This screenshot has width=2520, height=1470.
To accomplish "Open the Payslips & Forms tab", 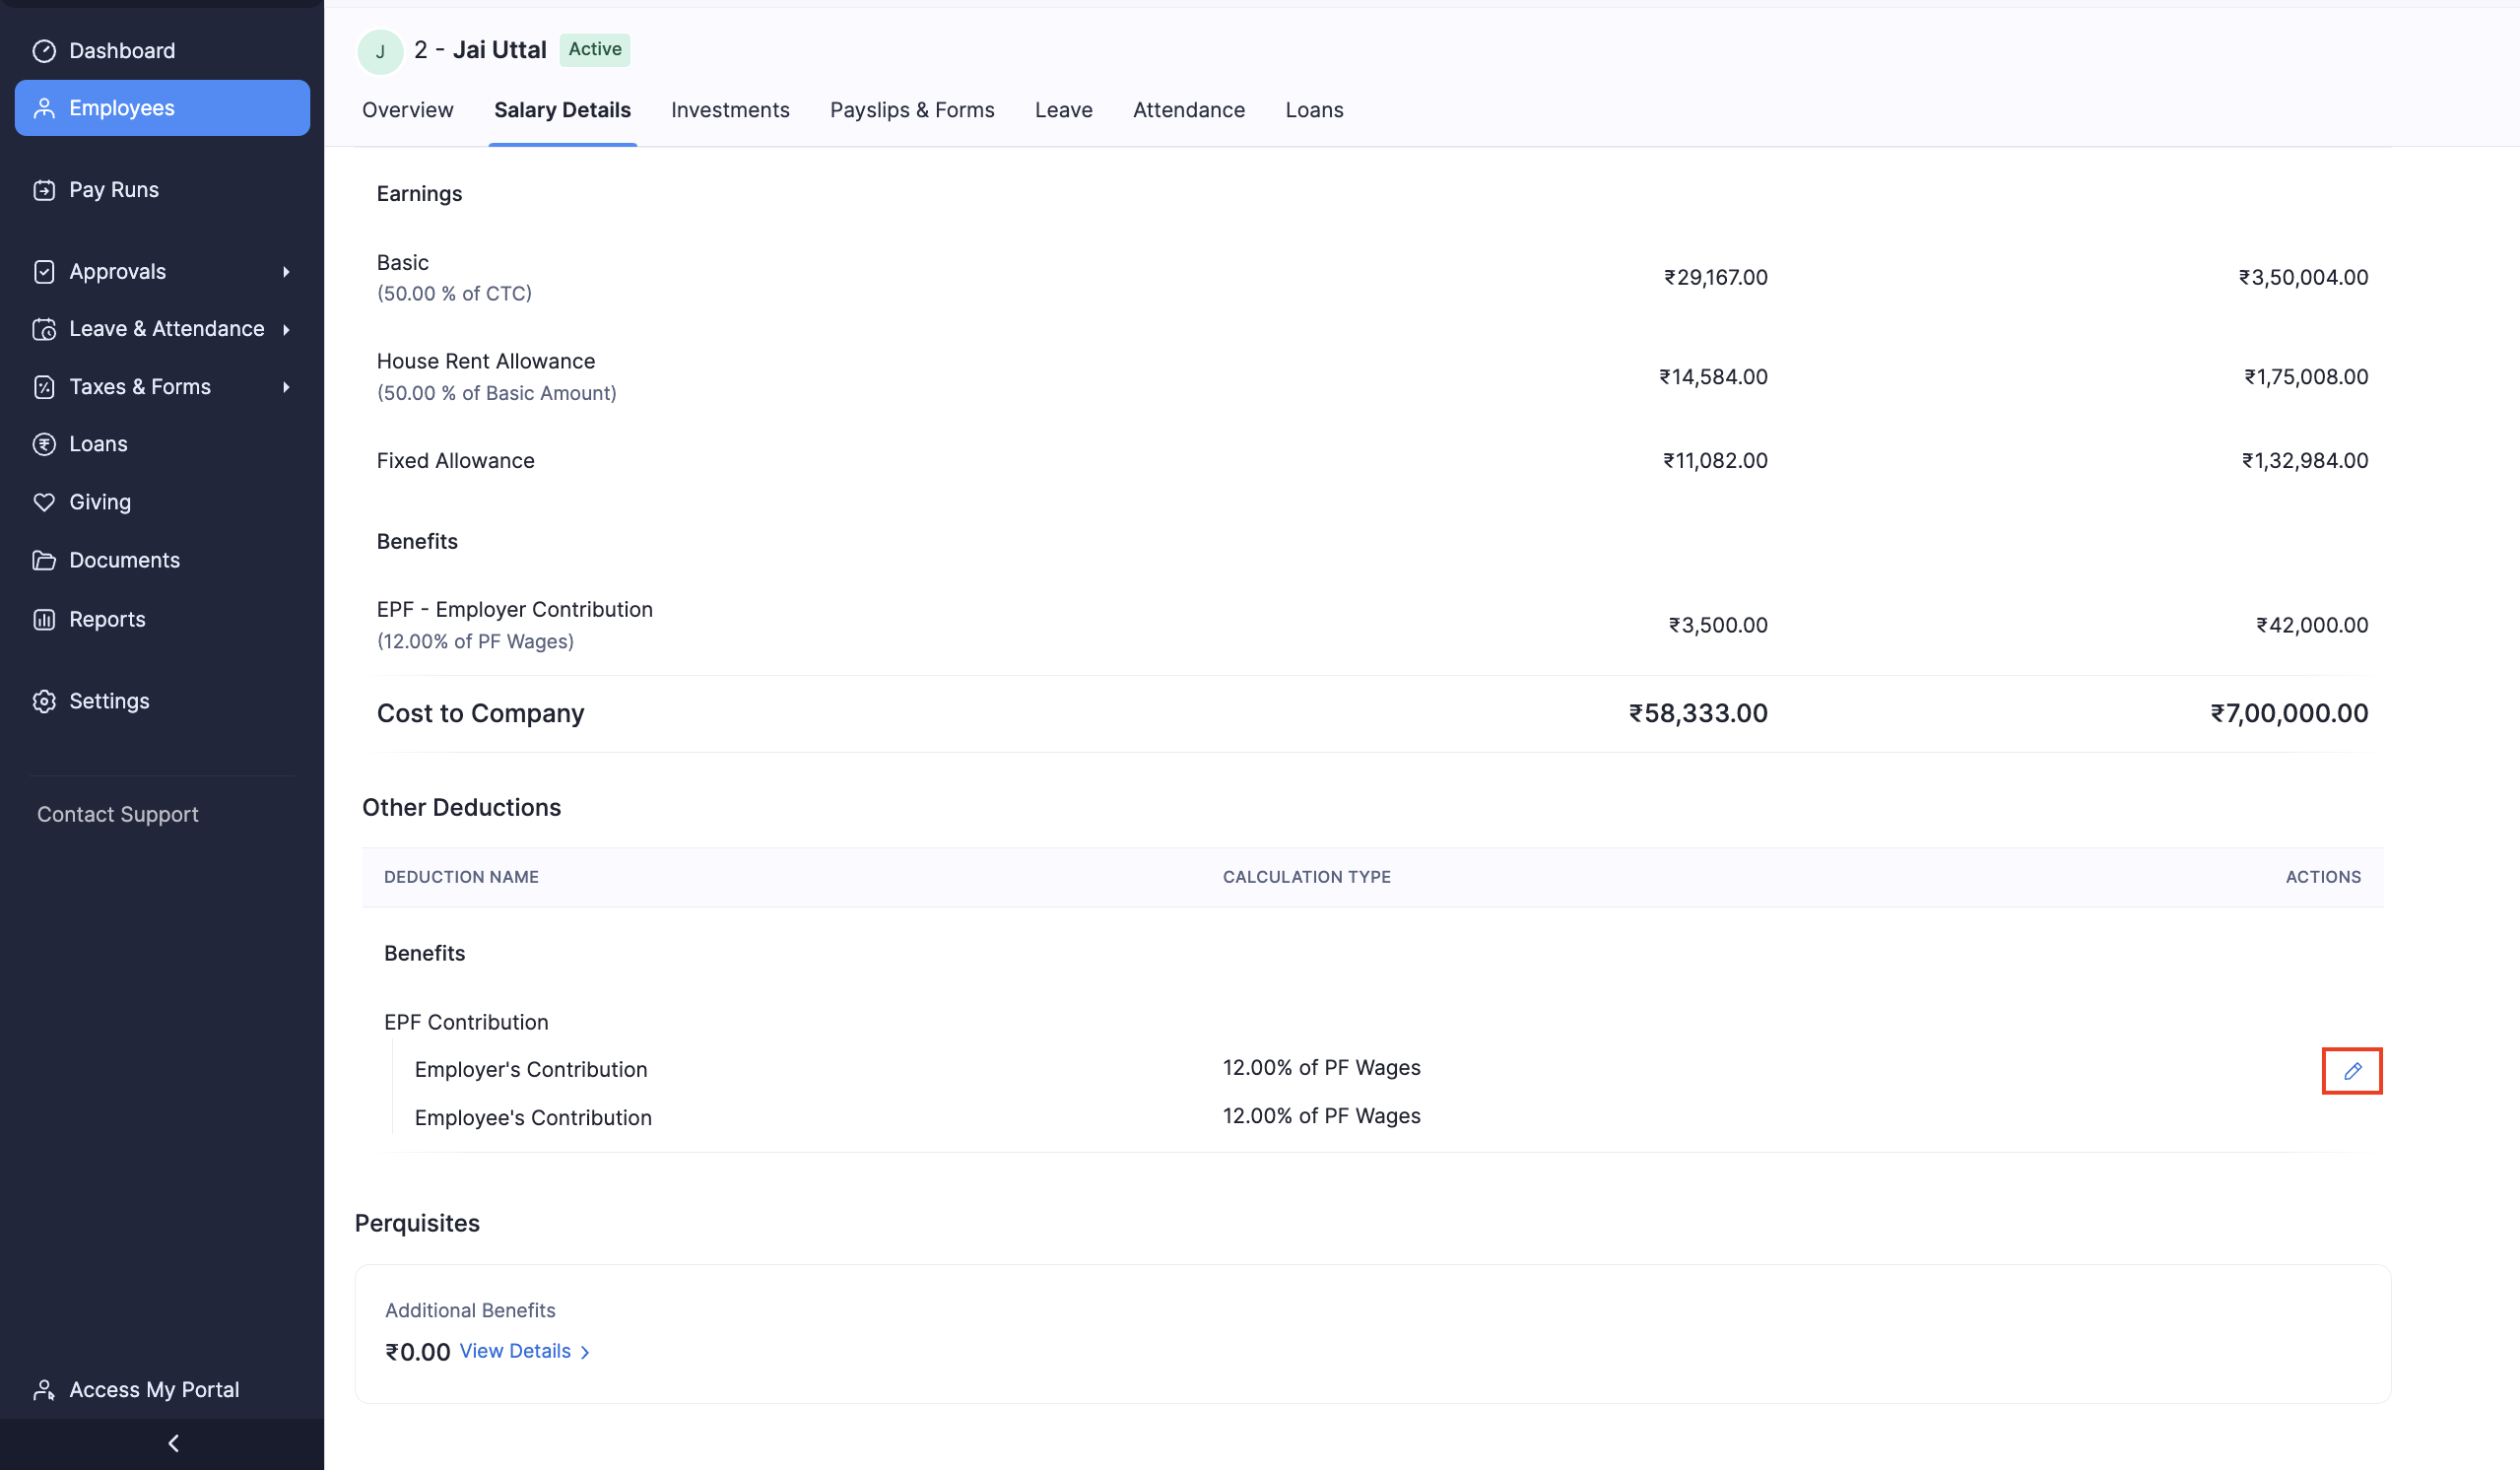I will 911,110.
